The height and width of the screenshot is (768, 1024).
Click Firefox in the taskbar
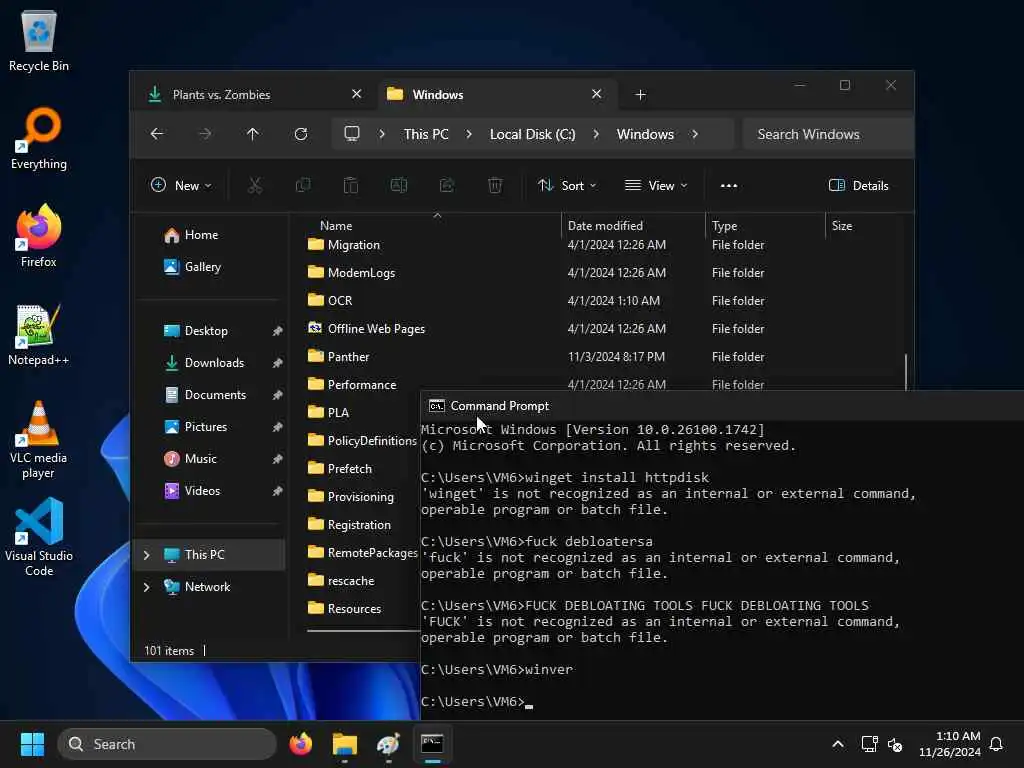[x=301, y=744]
